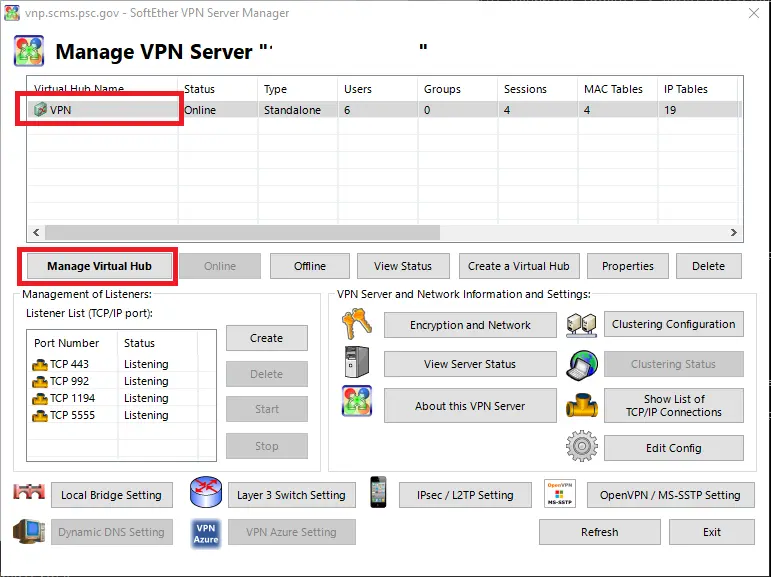Click Create a Virtual Hub
The image size is (771, 577).
pyautogui.click(x=519, y=266)
